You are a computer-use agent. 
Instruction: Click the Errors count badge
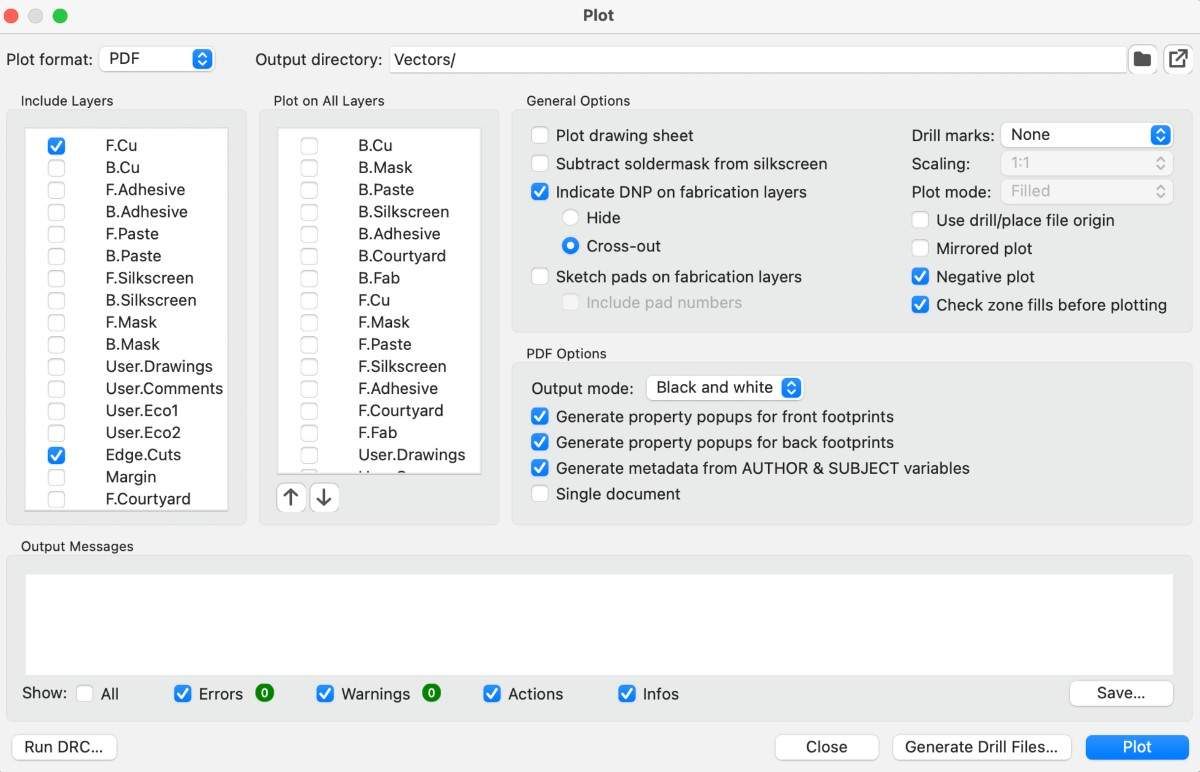coord(264,692)
